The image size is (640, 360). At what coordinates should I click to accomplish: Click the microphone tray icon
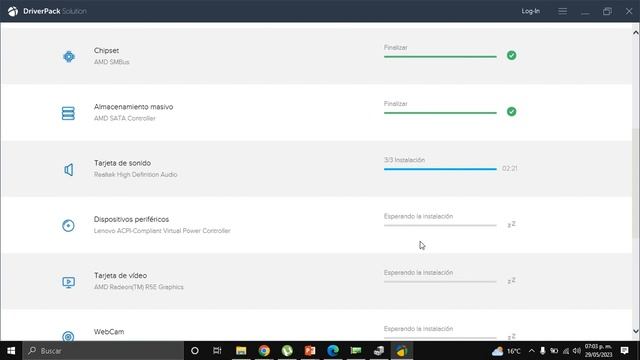tap(542, 351)
